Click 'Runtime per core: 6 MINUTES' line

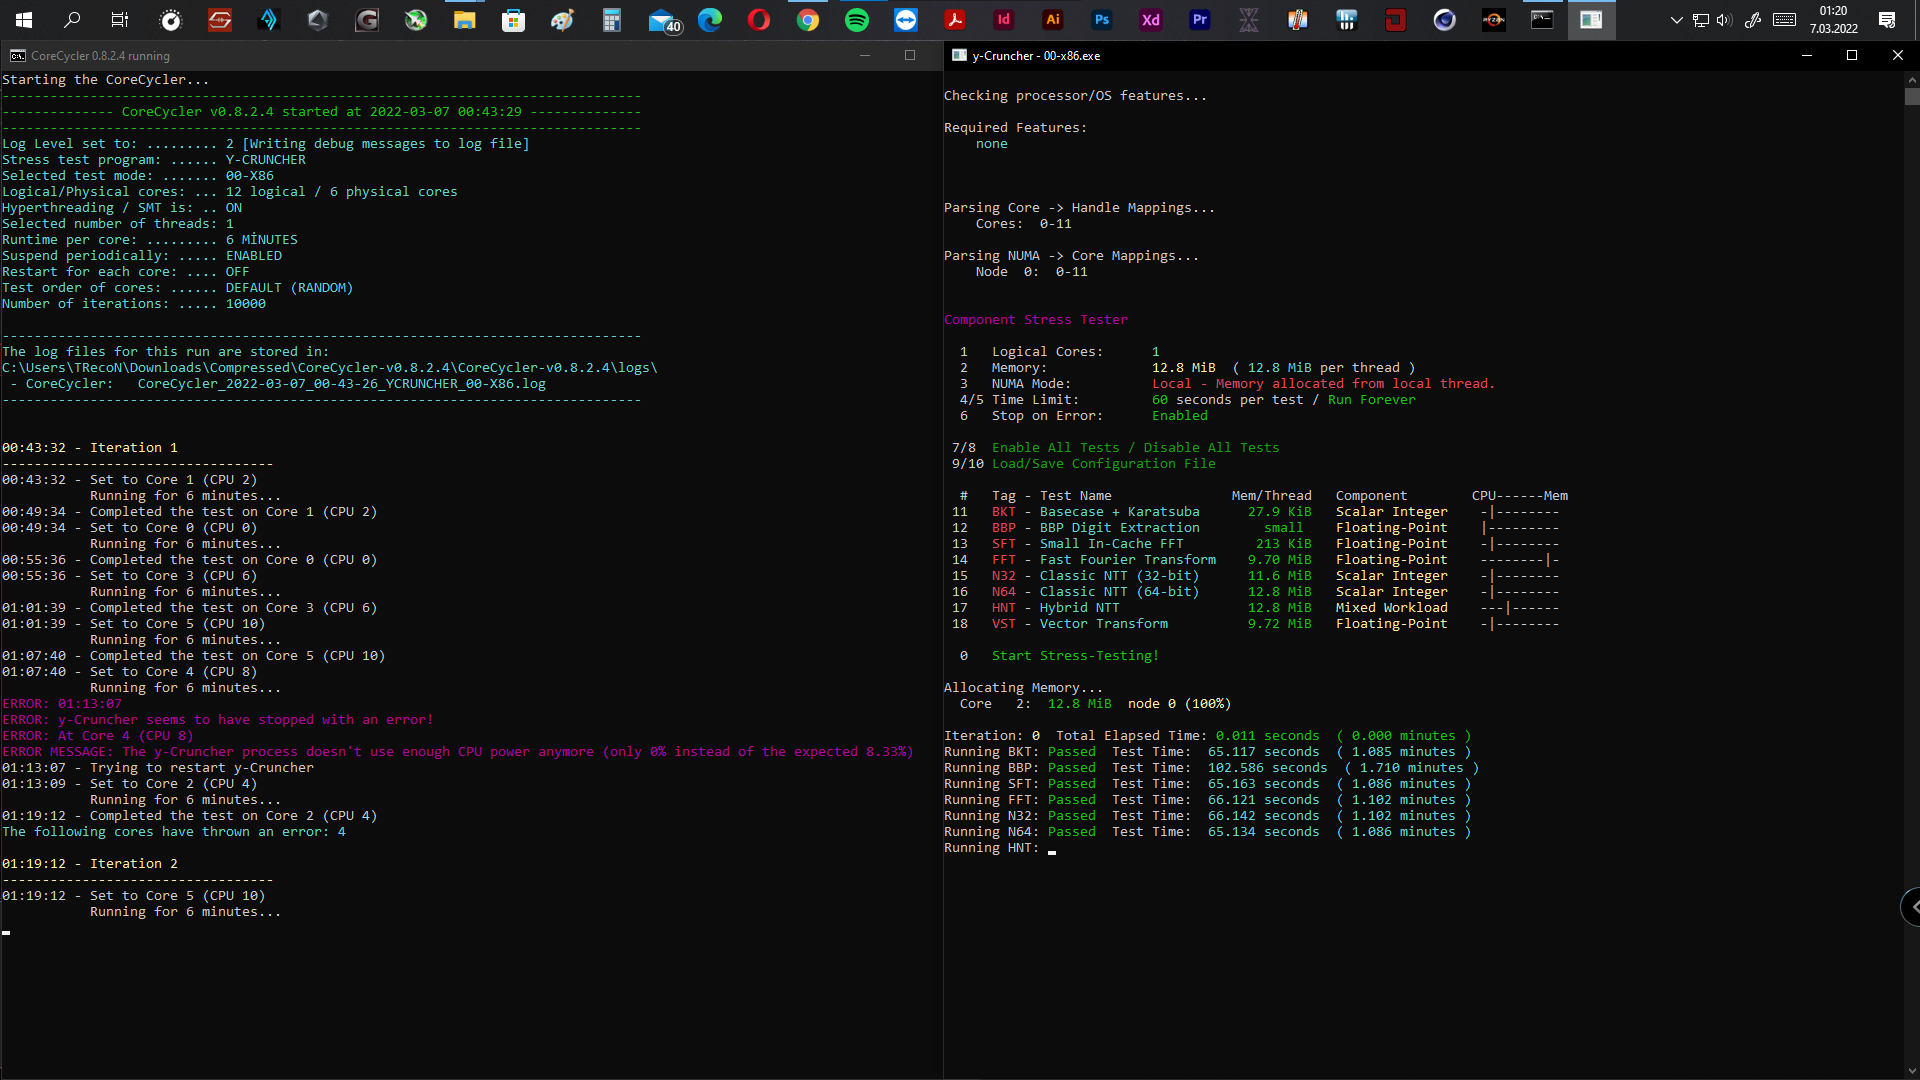click(150, 240)
